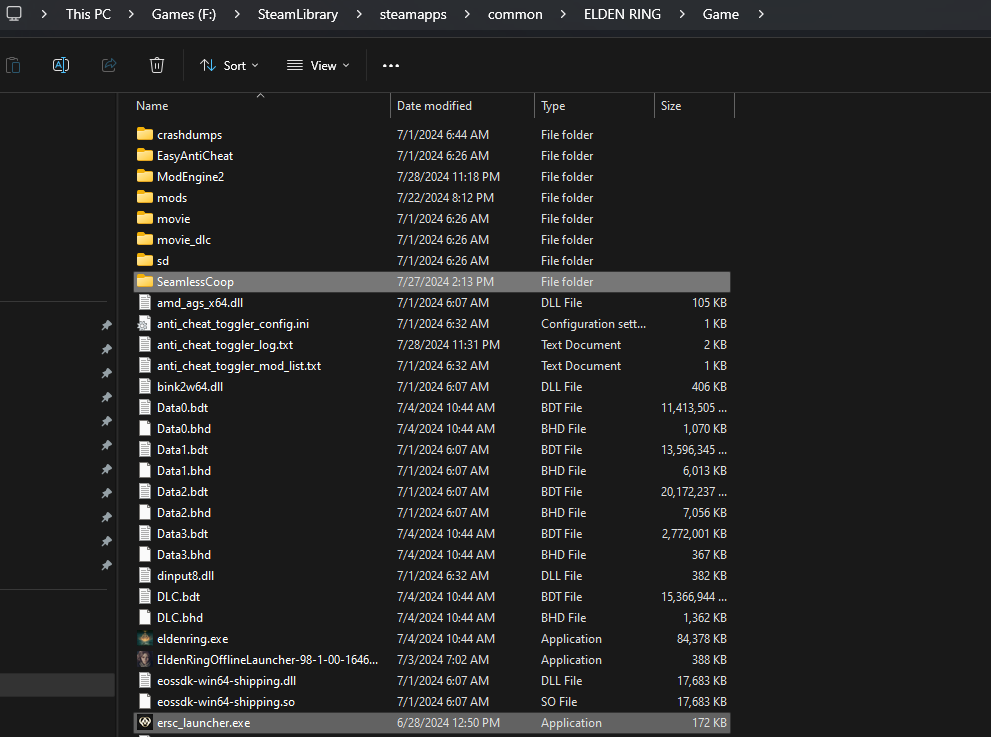This screenshot has height=737, width=991.
Task: Expand chevron after ELDEN RING breadcrumb
Action: (x=682, y=14)
